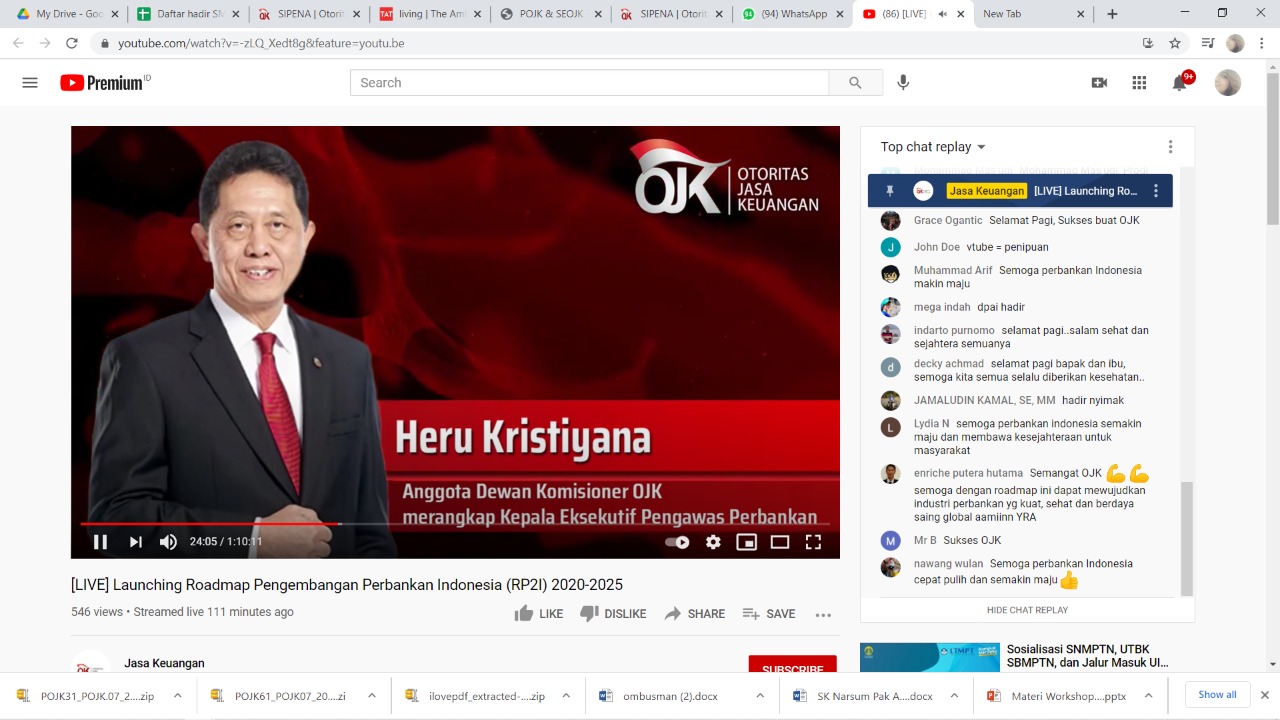This screenshot has width=1280, height=720.
Task: Expand the Top chat replay dropdown
Action: click(x=933, y=147)
